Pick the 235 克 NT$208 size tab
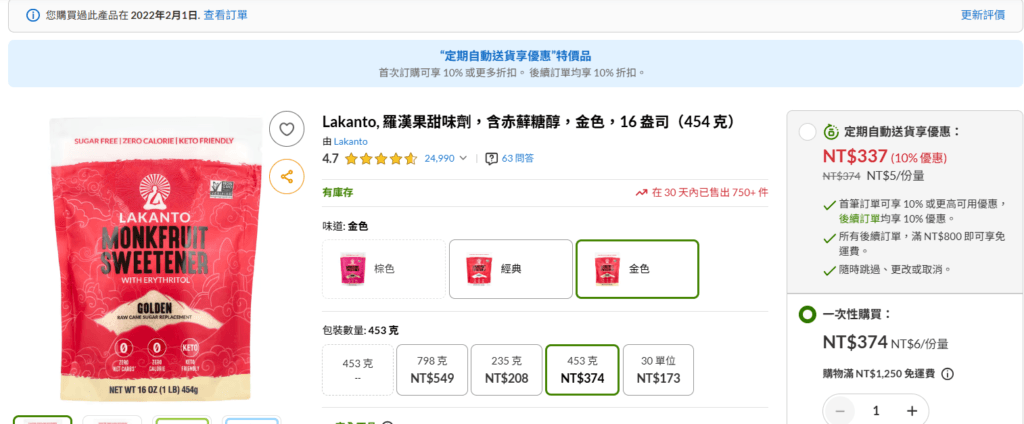This screenshot has height=424, width=1024. click(x=506, y=370)
